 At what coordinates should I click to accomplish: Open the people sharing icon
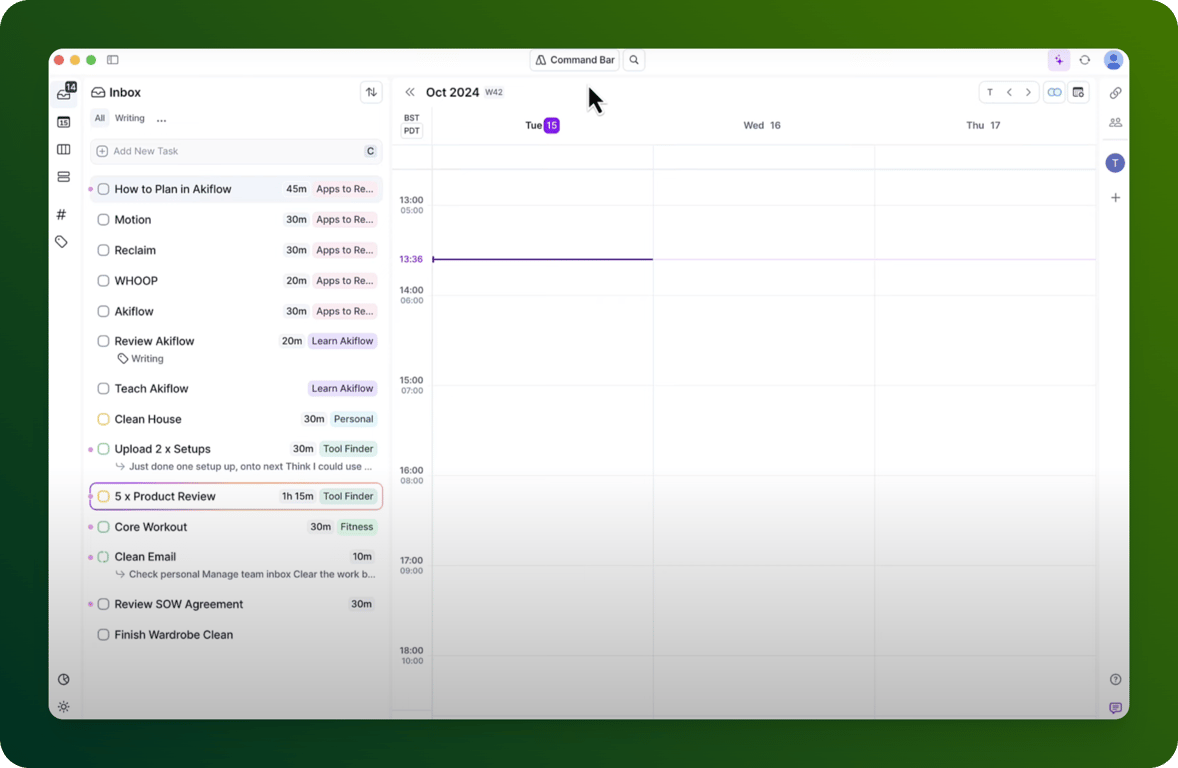1116,122
